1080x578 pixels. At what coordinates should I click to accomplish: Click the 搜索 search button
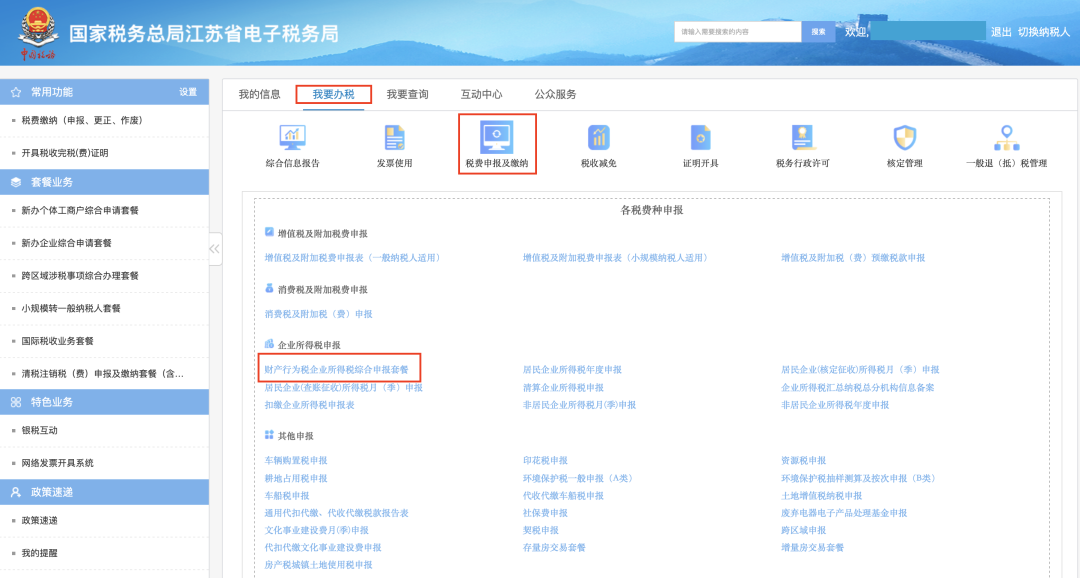[818, 31]
